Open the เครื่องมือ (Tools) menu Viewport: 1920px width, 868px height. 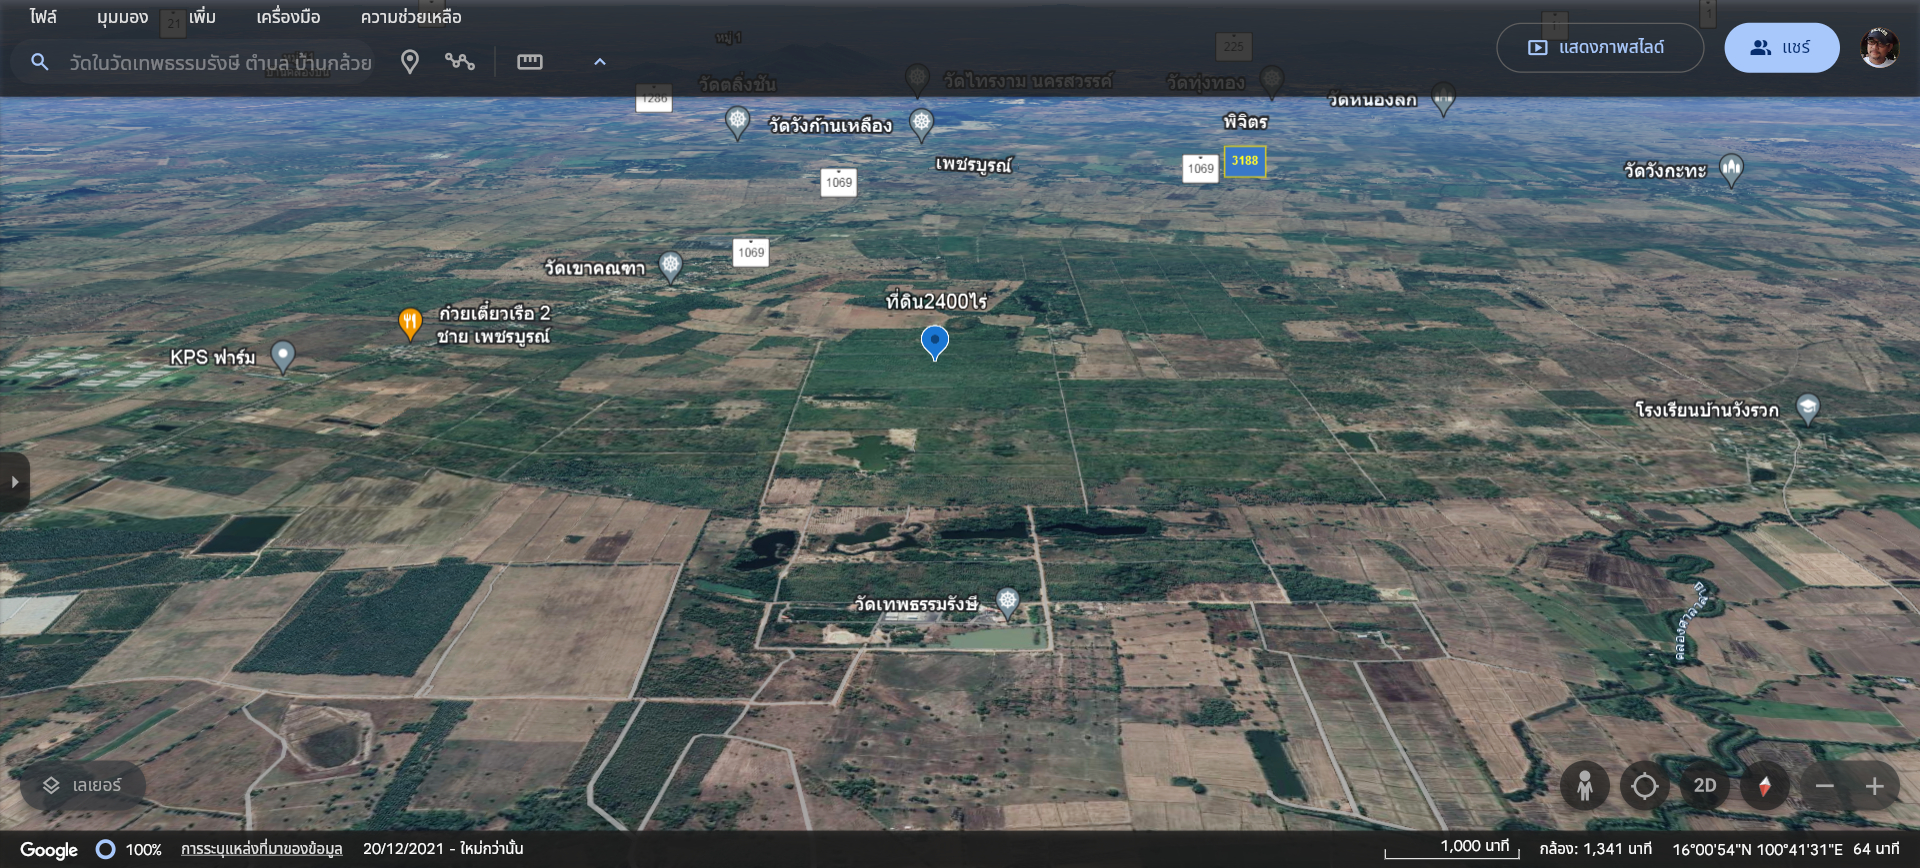click(x=288, y=17)
